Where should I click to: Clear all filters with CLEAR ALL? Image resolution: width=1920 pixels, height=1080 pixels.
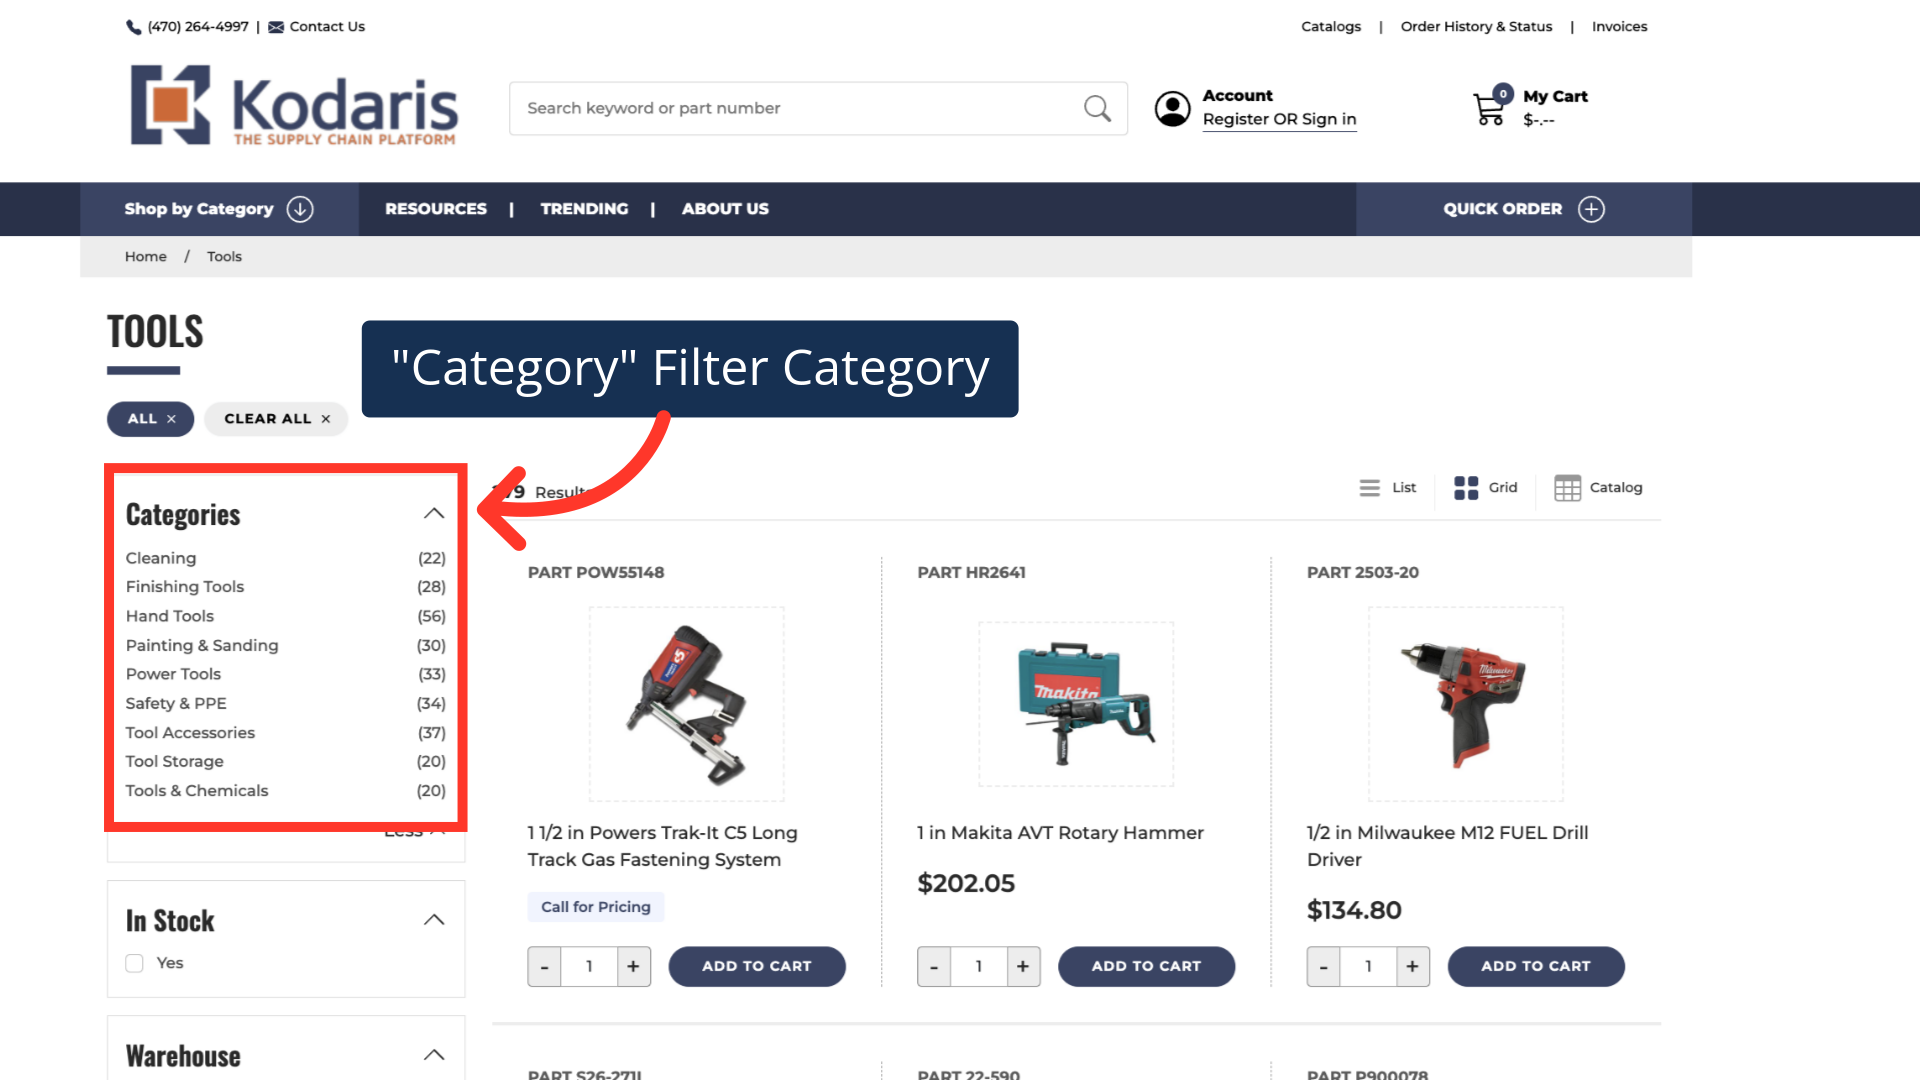pyautogui.click(x=276, y=419)
